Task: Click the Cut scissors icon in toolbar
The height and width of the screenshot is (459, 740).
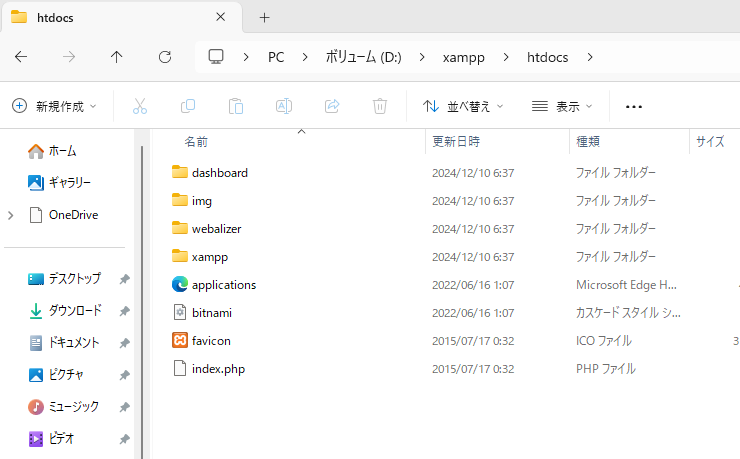Action: (140, 106)
